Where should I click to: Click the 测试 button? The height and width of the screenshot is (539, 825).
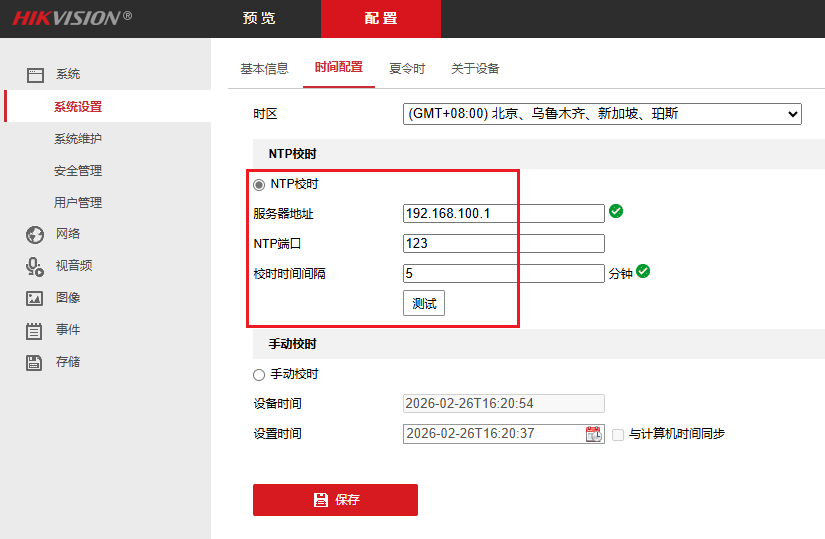tap(424, 303)
